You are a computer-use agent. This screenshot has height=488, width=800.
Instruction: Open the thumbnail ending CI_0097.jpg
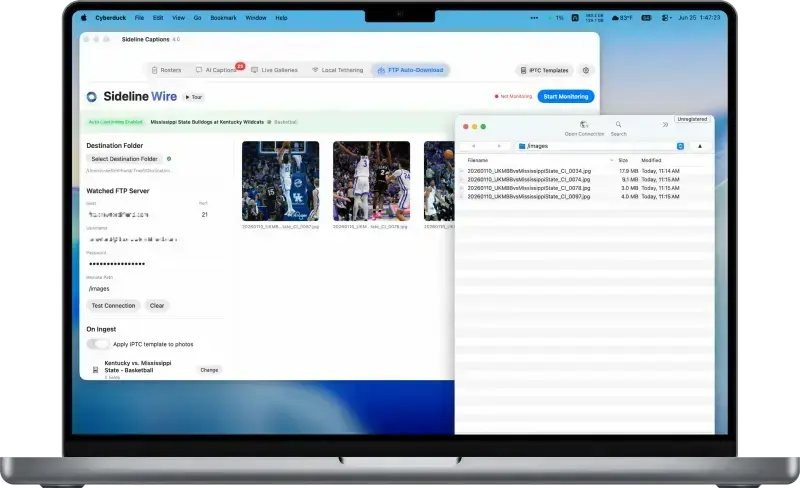[x=281, y=181]
